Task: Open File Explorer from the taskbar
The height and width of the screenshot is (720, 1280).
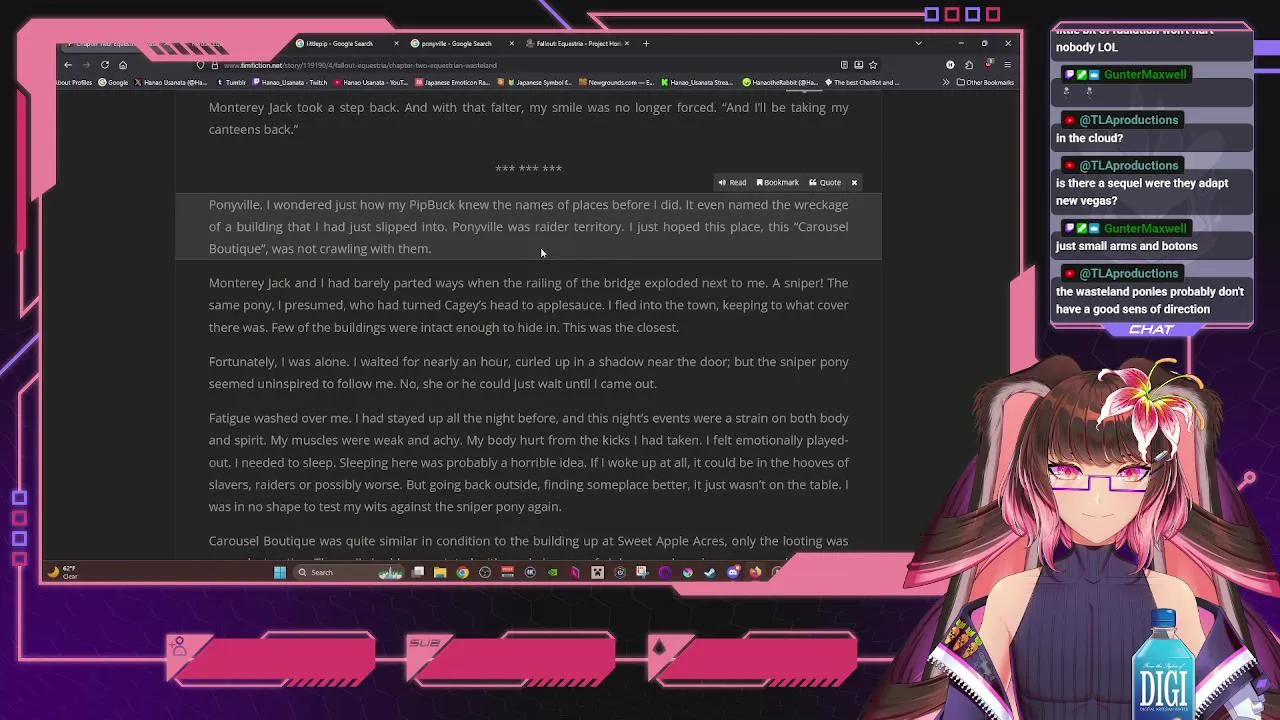Action: point(440,572)
